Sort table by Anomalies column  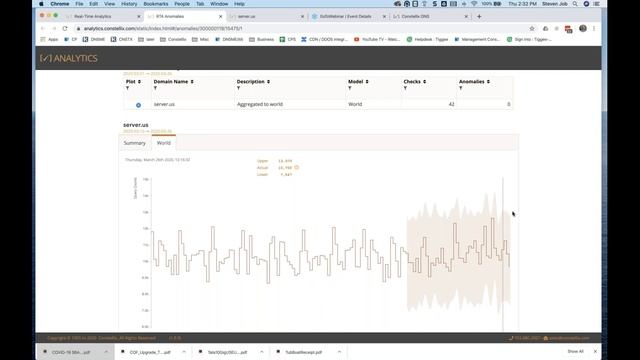click(x=488, y=82)
